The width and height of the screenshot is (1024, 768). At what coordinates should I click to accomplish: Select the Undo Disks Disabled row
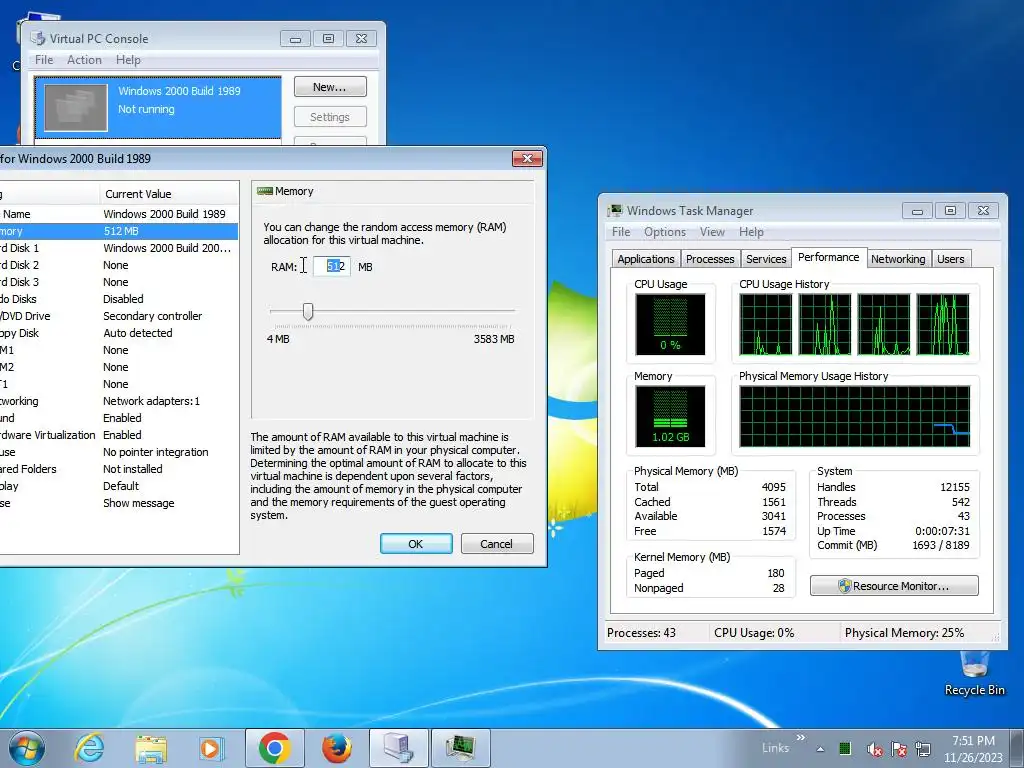point(118,299)
